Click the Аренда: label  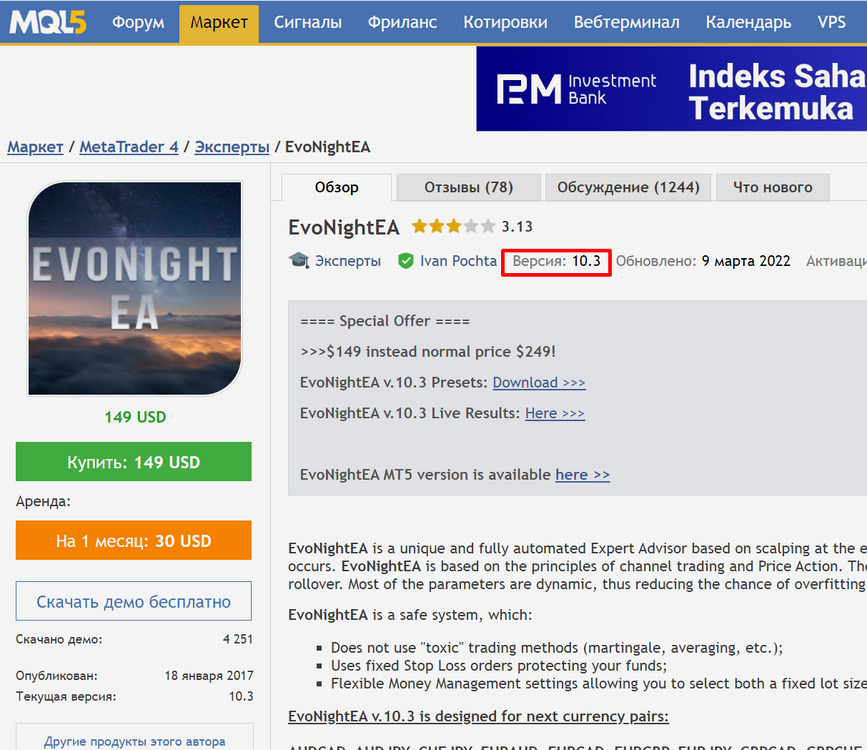43,502
